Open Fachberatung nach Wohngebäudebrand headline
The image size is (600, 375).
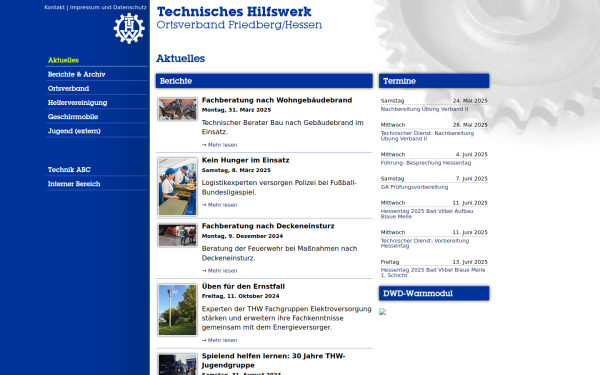click(277, 100)
